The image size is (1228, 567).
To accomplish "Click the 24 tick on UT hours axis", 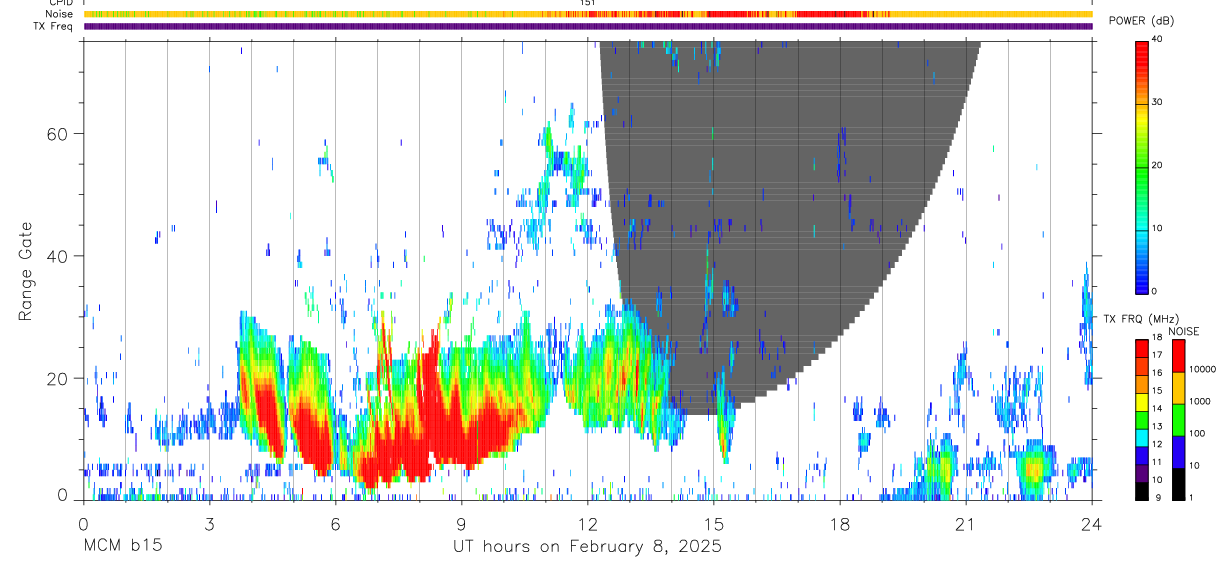I will (1092, 523).
